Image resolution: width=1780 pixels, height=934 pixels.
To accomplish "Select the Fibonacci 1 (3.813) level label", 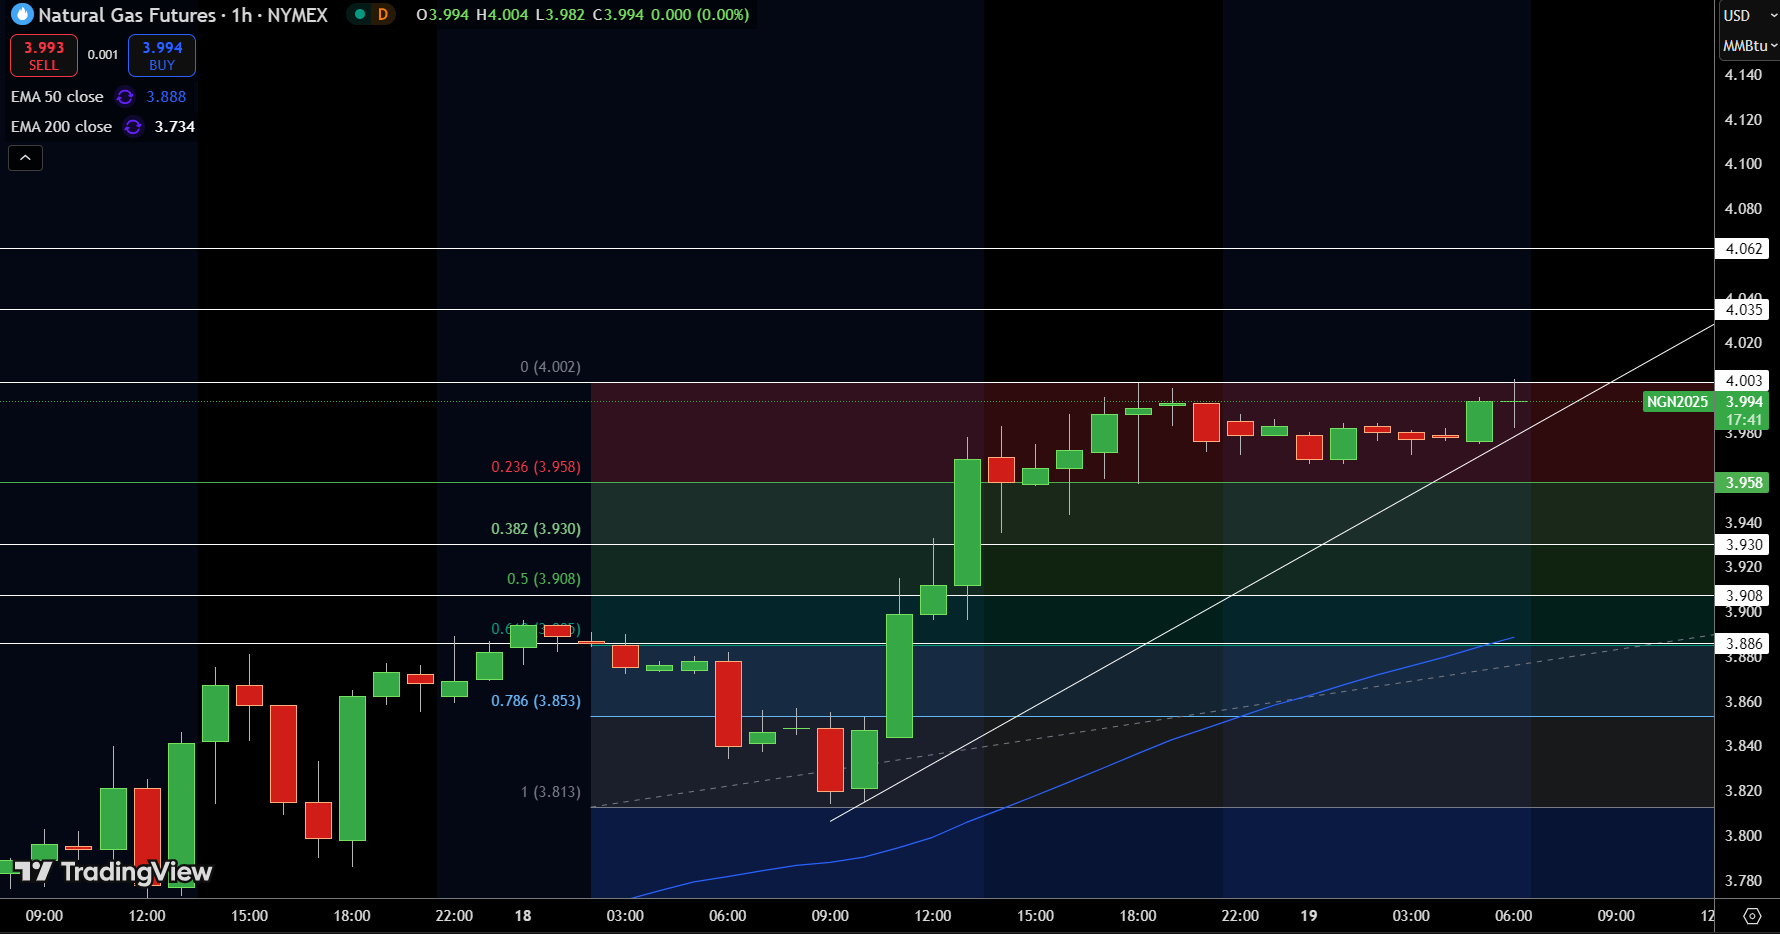I will 550,792.
